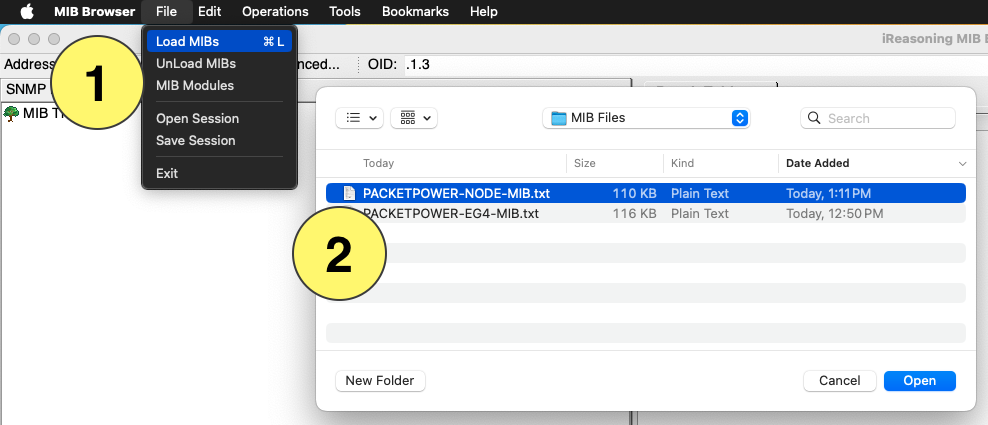Open the Bookmarks menu
The image size is (988, 425).
415,12
